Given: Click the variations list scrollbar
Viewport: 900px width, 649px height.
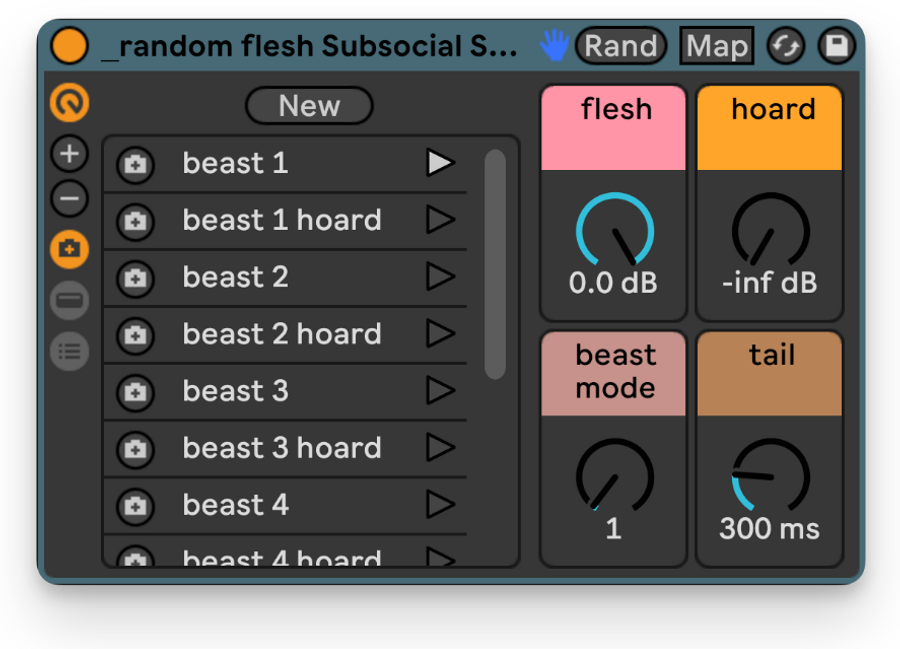Looking at the screenshot, I should pyautogui.click(x=495, y=264).
